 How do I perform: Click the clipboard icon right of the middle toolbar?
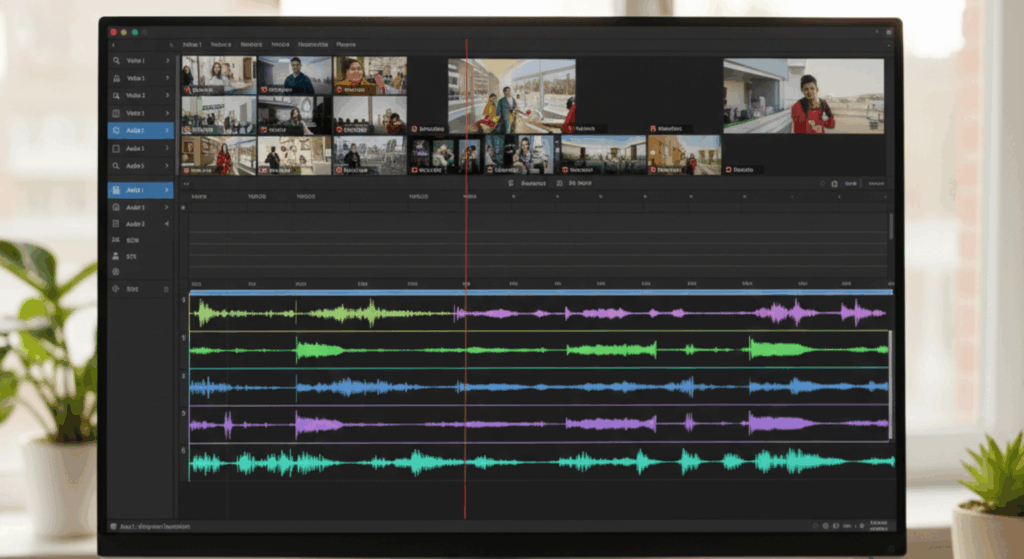point(834,184)
